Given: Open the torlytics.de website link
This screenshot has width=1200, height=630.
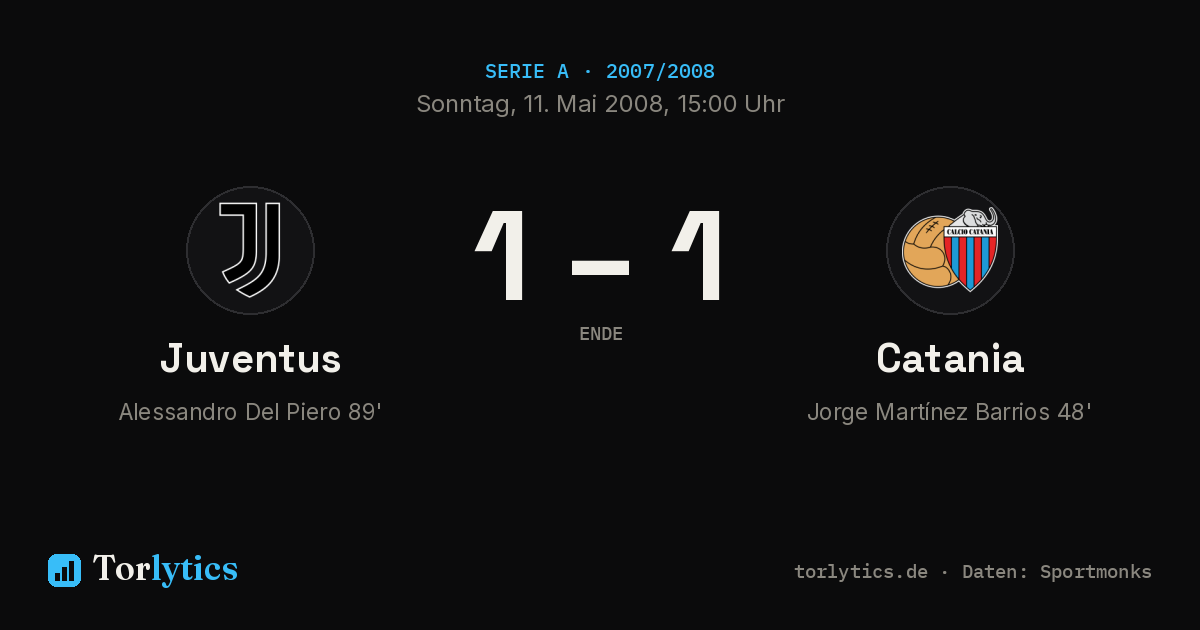Looking at the screenshot, I should tap(861, 572).
